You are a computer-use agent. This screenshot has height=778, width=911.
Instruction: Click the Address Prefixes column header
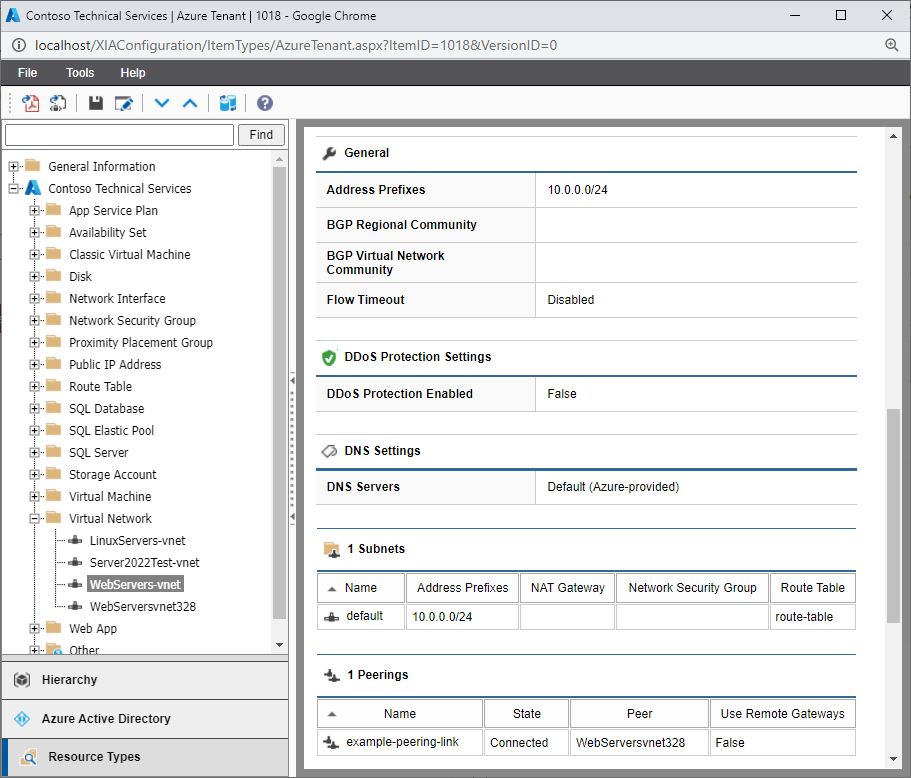(x=462, y=588)
